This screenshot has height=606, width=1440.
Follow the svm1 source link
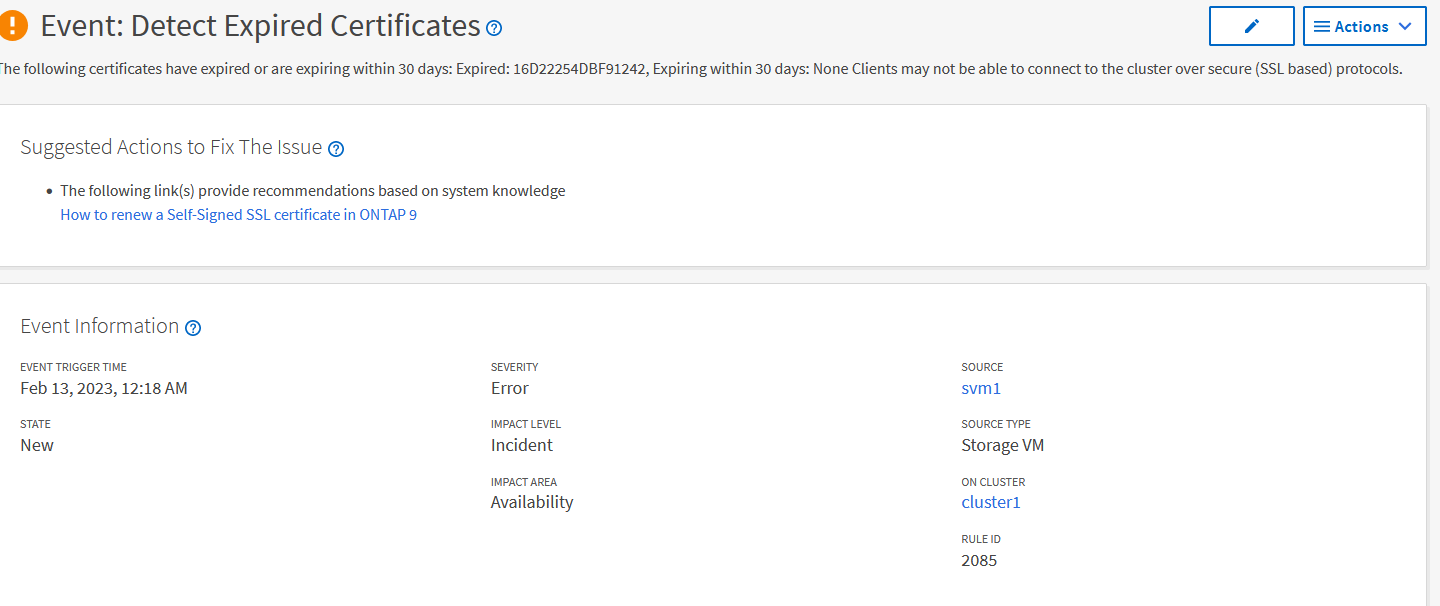click(980, 388)
